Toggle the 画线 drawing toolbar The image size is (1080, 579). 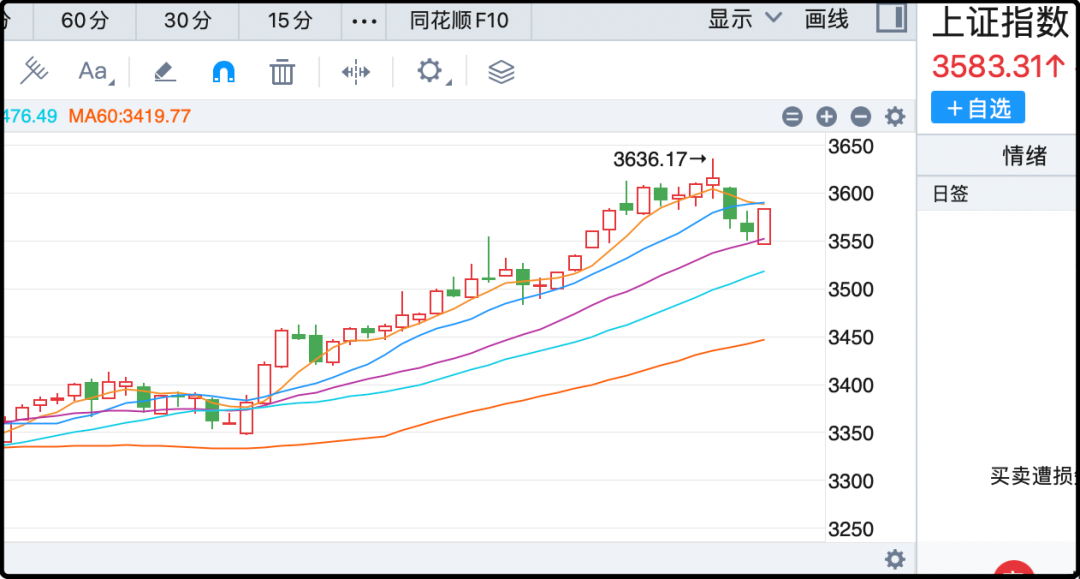coord(826,19)
